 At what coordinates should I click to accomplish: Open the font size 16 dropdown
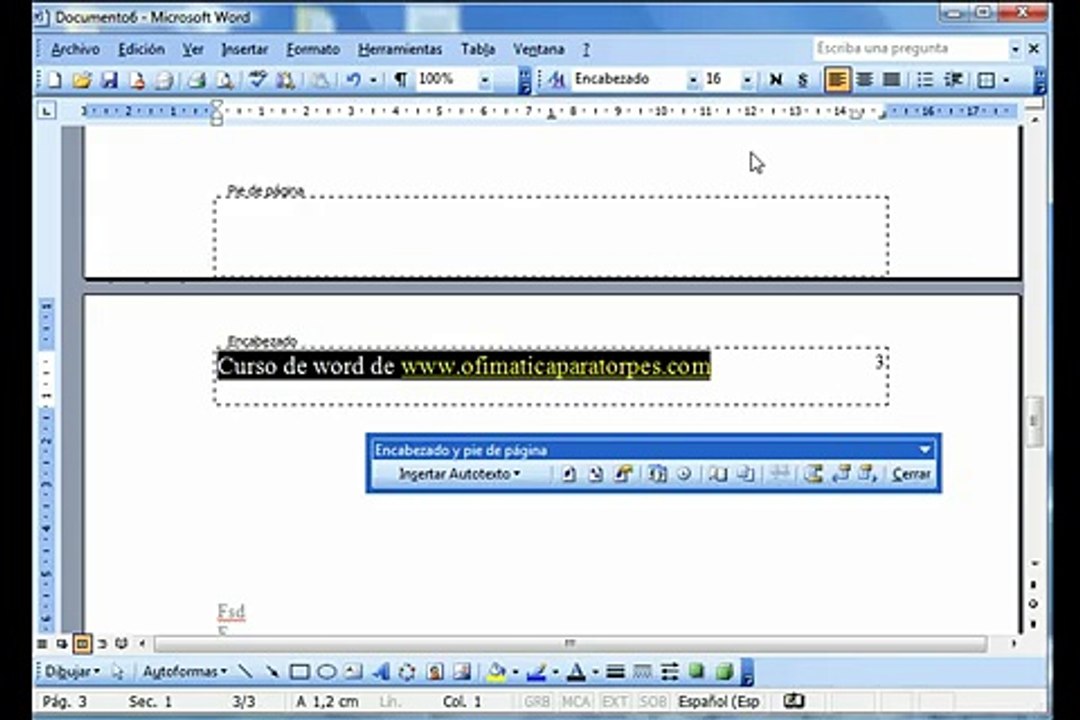pos(747,80)
